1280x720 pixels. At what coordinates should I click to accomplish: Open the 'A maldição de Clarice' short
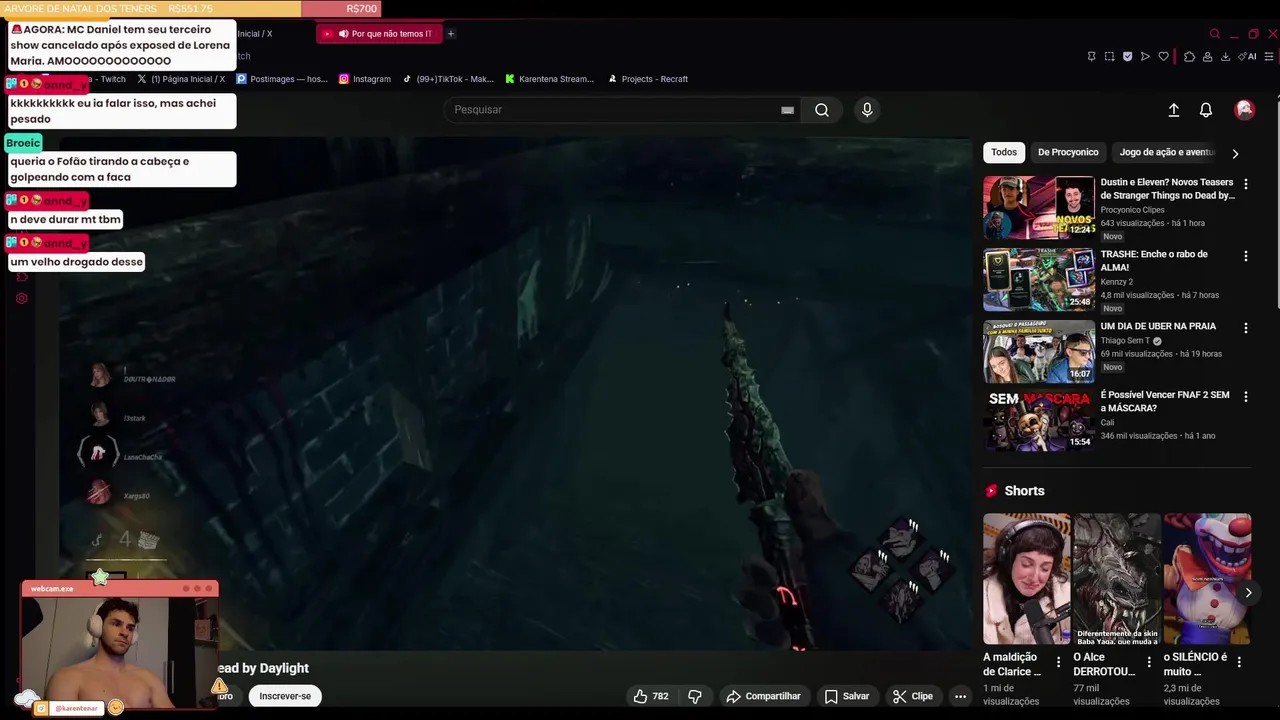pos(1026,579)
